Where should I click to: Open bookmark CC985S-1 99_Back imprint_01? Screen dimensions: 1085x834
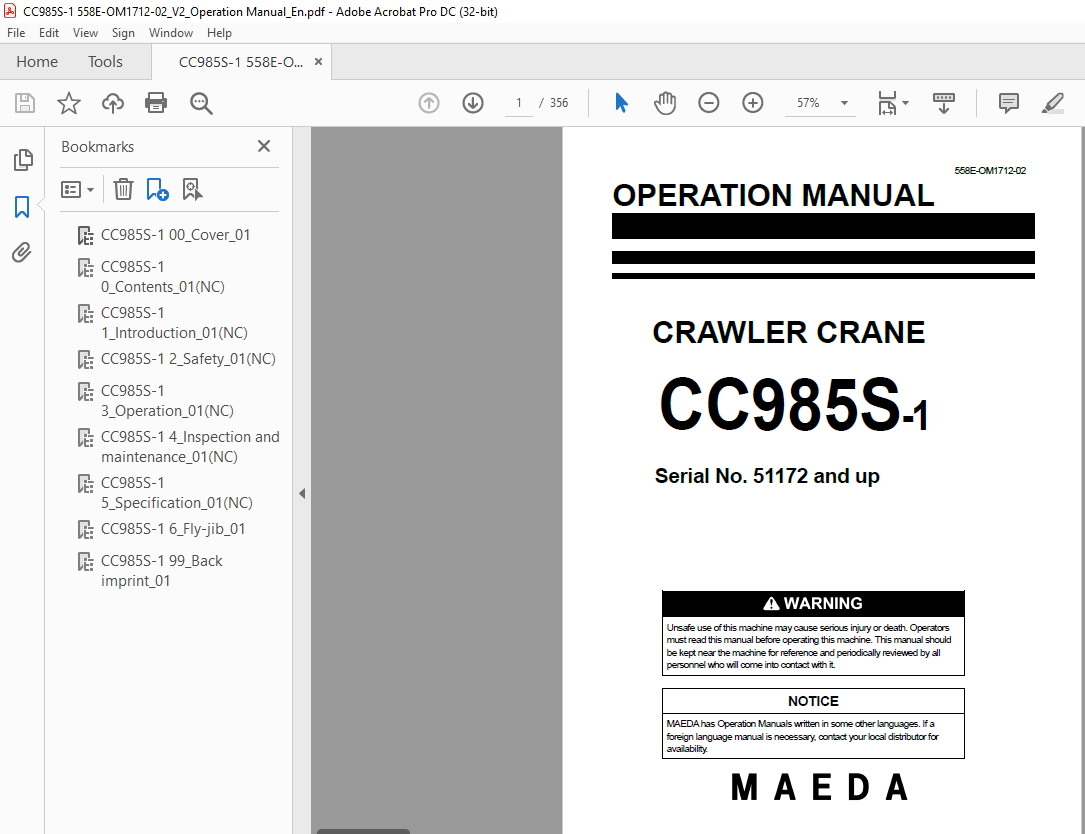[x=161, y=570]
